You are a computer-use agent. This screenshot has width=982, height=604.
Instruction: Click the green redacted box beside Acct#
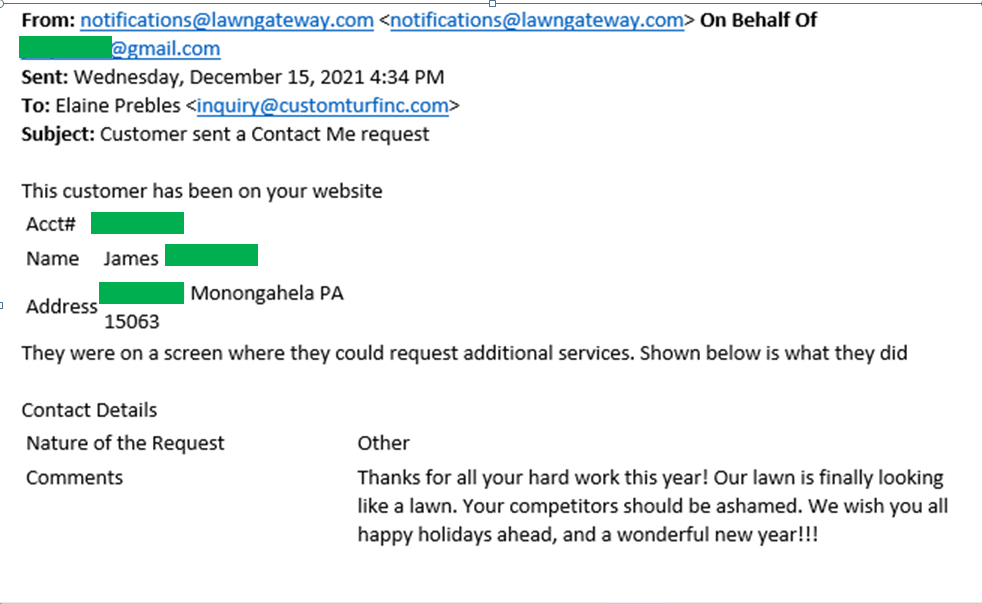(x=137, y=223)
